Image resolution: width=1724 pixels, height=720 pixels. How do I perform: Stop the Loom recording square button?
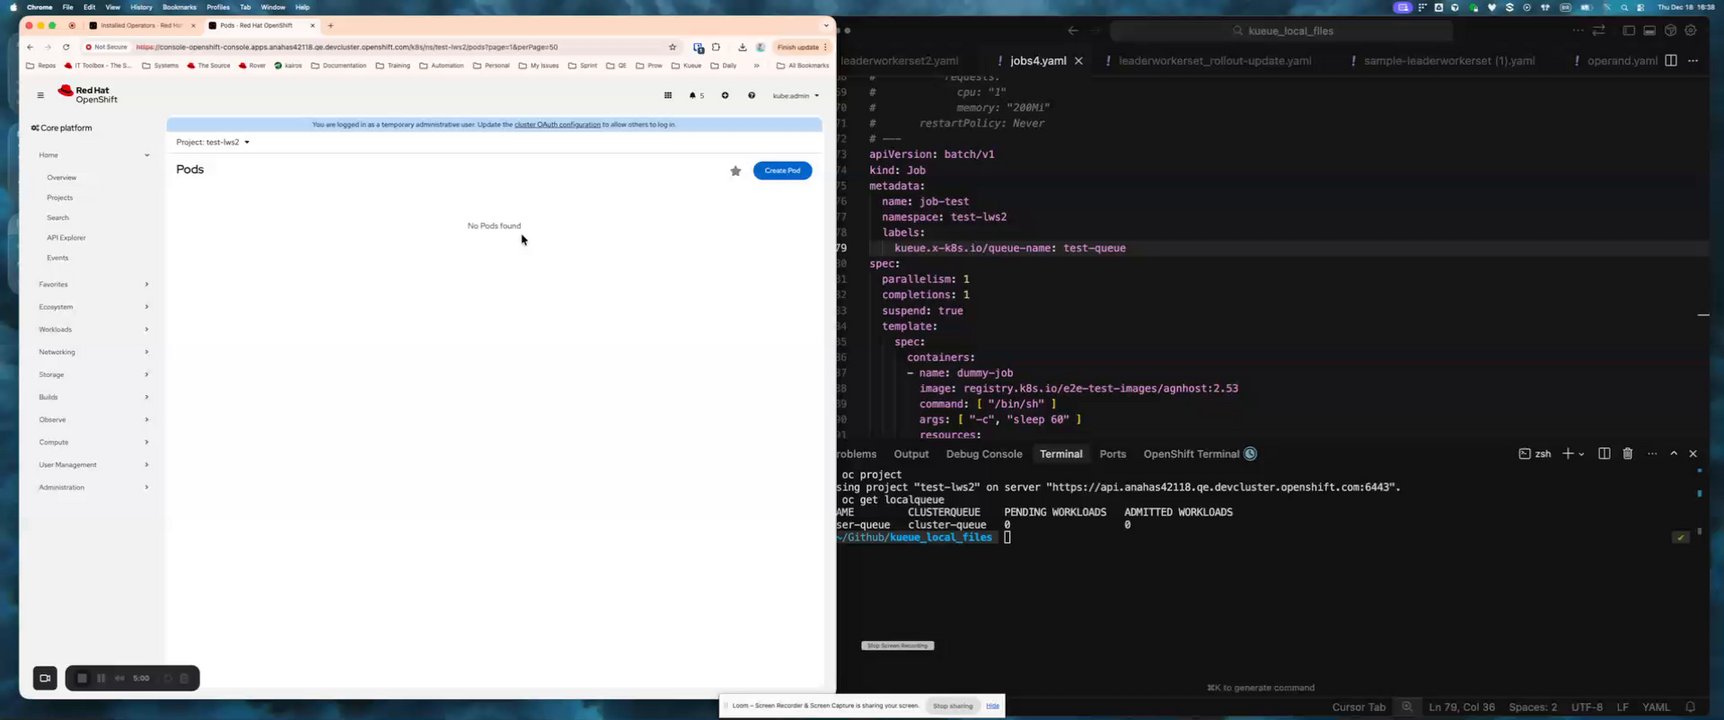[82, 678]
